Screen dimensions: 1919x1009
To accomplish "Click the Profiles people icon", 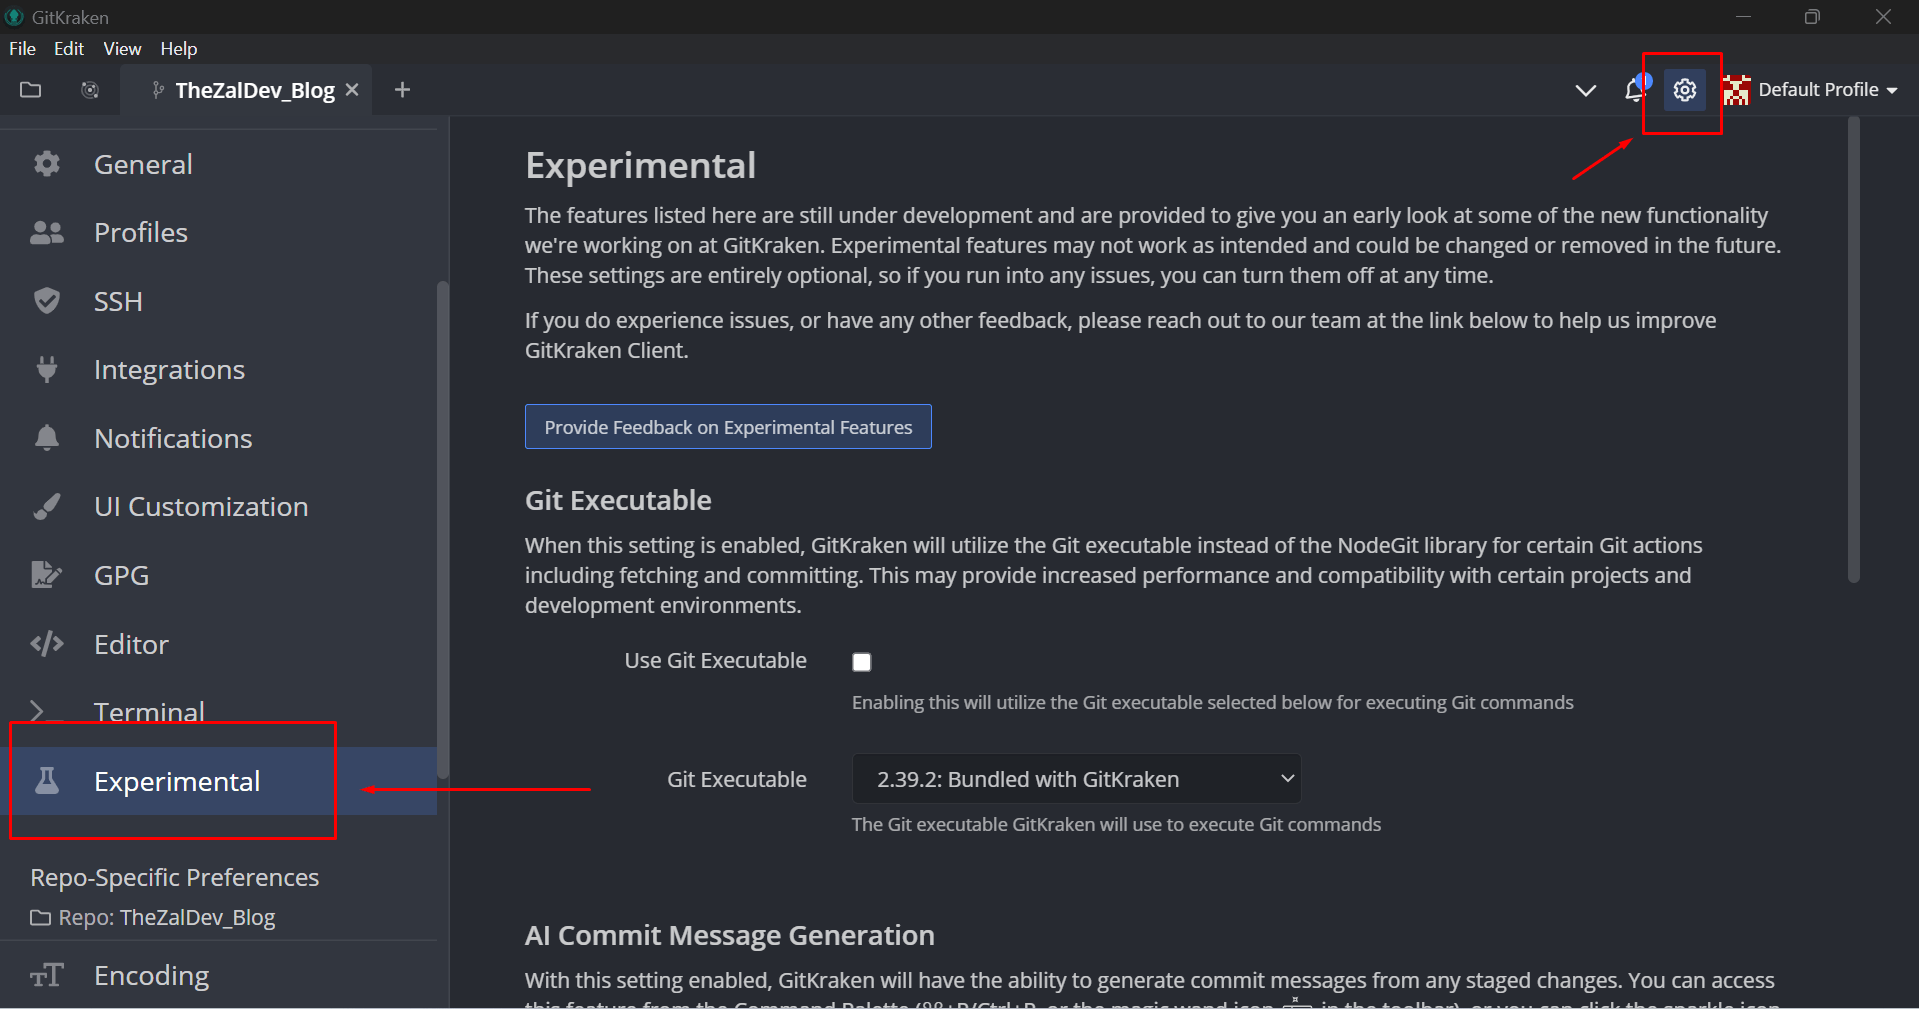I will [x=47, y=233].
